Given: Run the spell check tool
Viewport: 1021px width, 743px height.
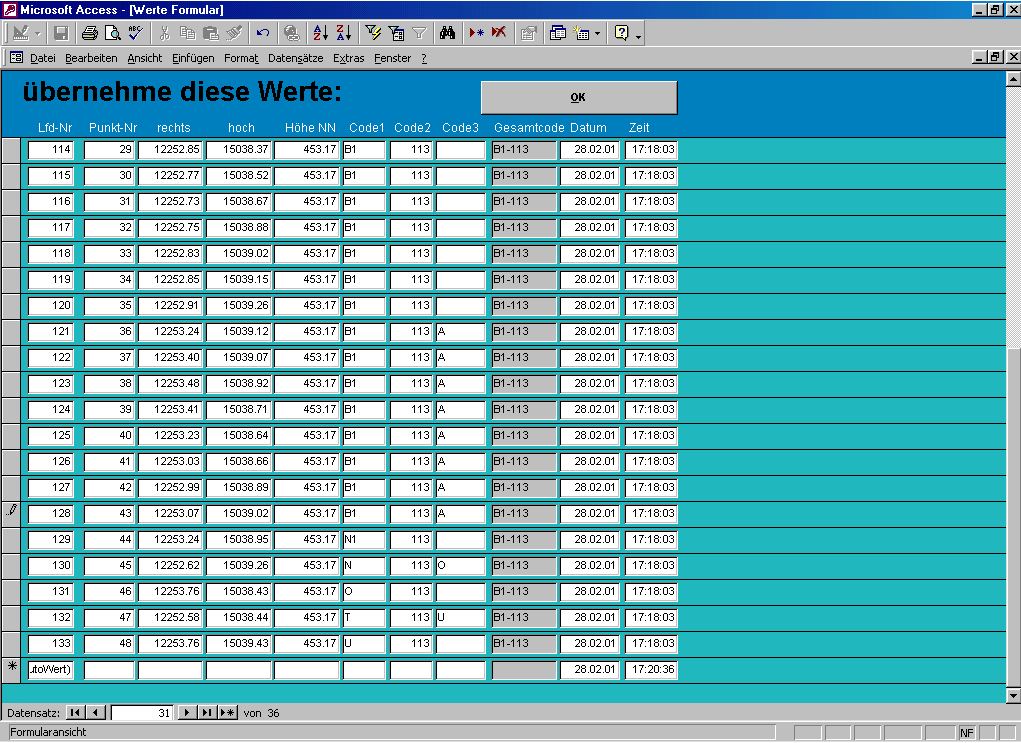Looking at the screenshot, I should (136, 33).
